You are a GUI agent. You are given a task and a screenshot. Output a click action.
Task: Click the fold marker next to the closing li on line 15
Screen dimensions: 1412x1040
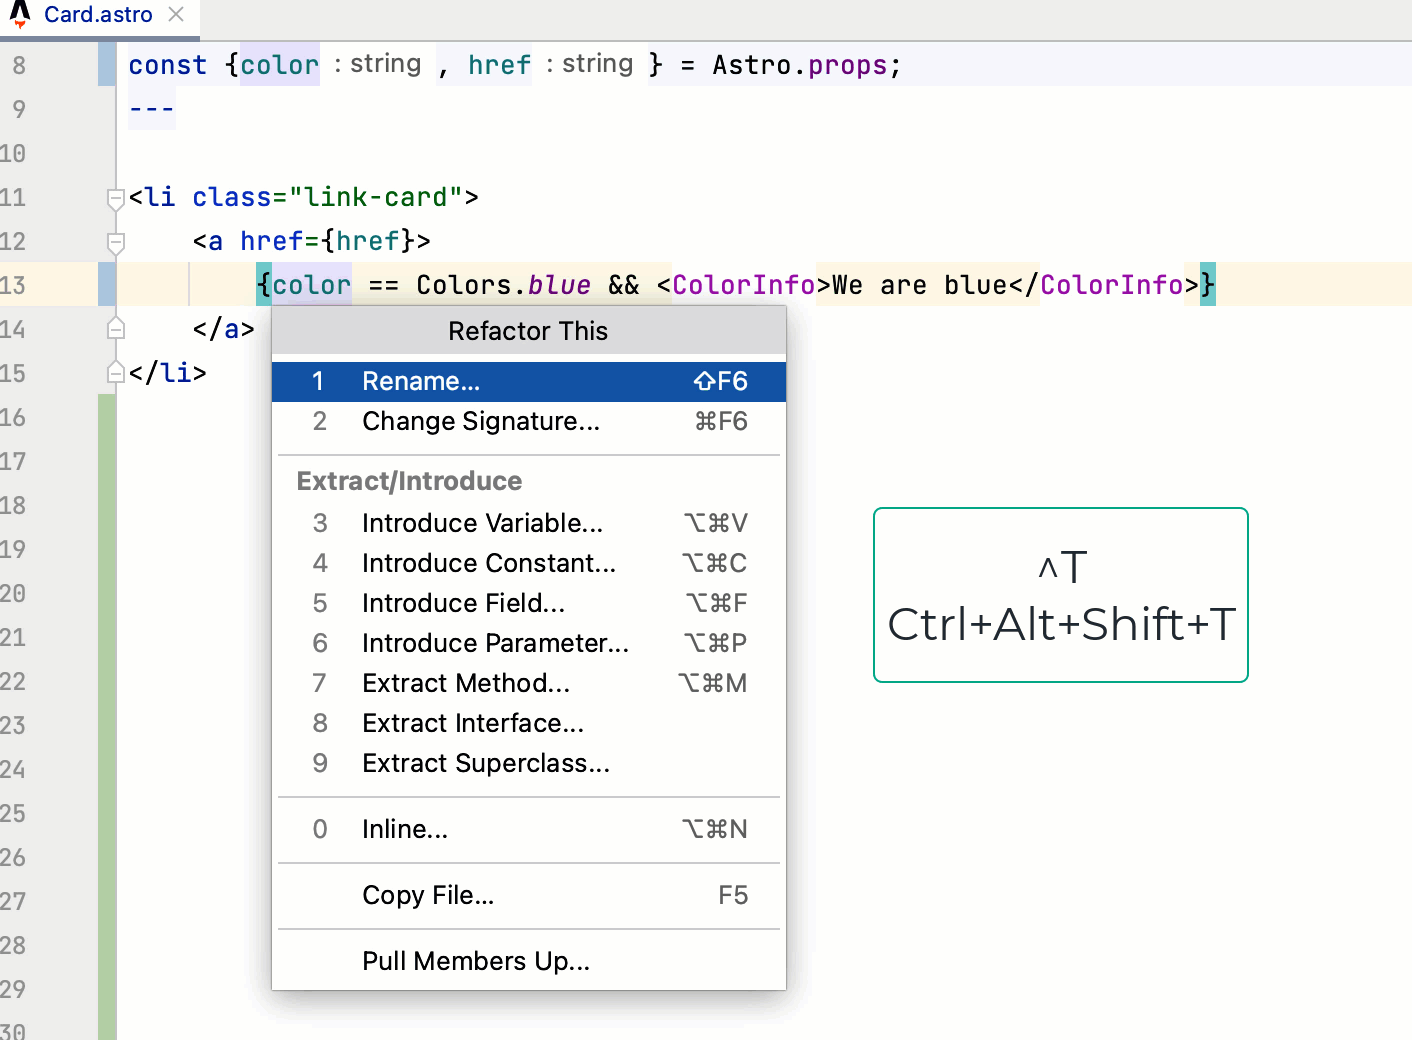point(115,371)
